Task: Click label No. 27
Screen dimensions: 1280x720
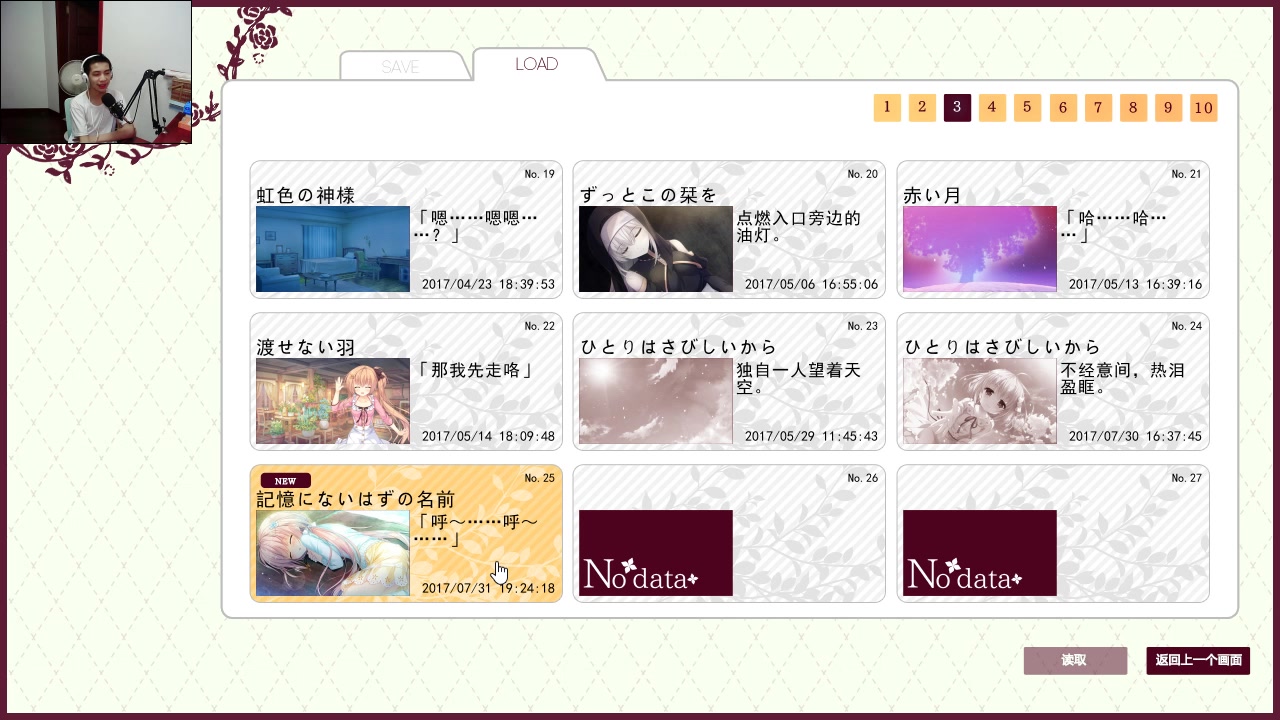Action: pyautogui.click(x=1187, y=478)
